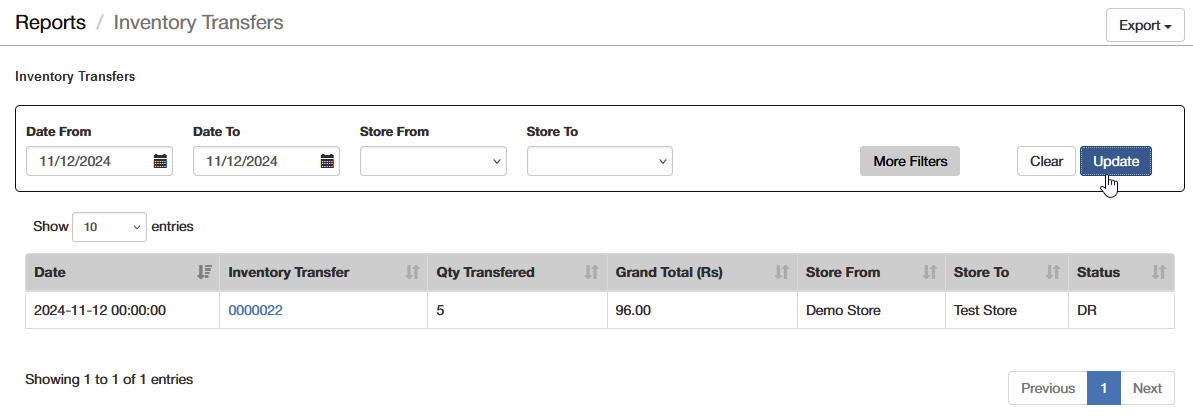Open the Show entries count dropdown
This screenshot has height=417, width=1193.
tap(110, 227)
